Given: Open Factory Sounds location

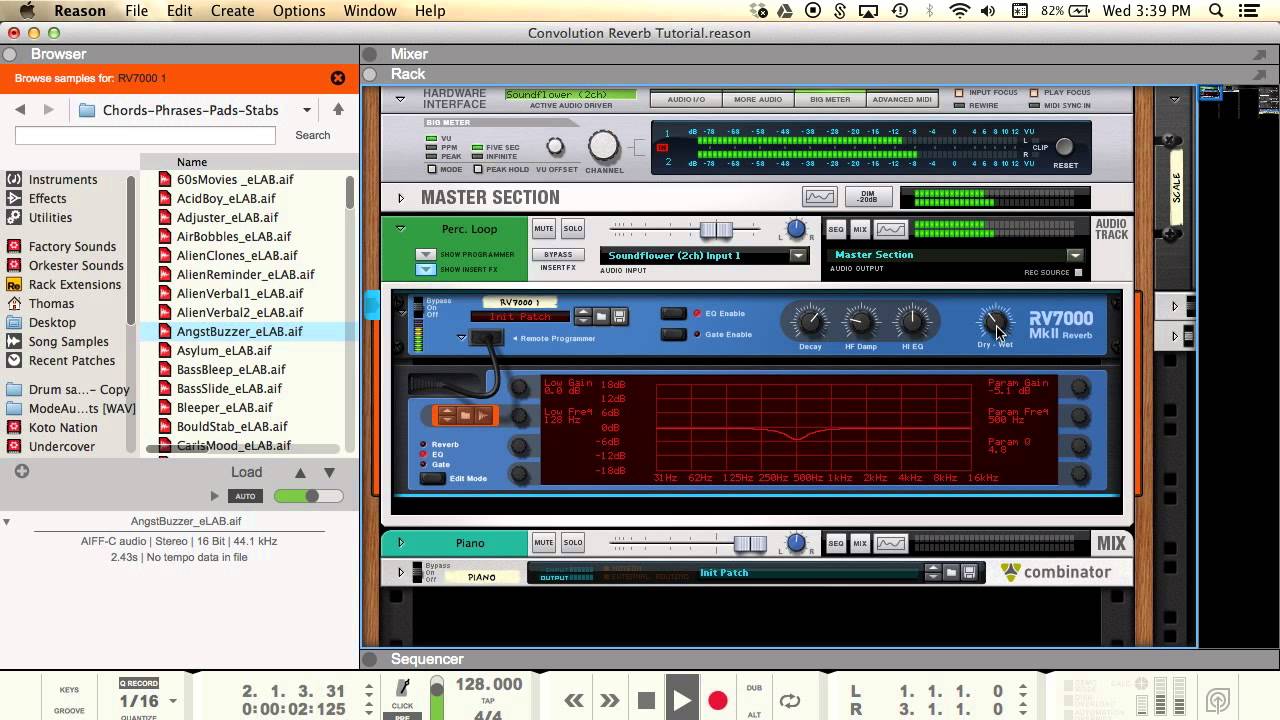Looking at the screenshot, I should (72, 247).
